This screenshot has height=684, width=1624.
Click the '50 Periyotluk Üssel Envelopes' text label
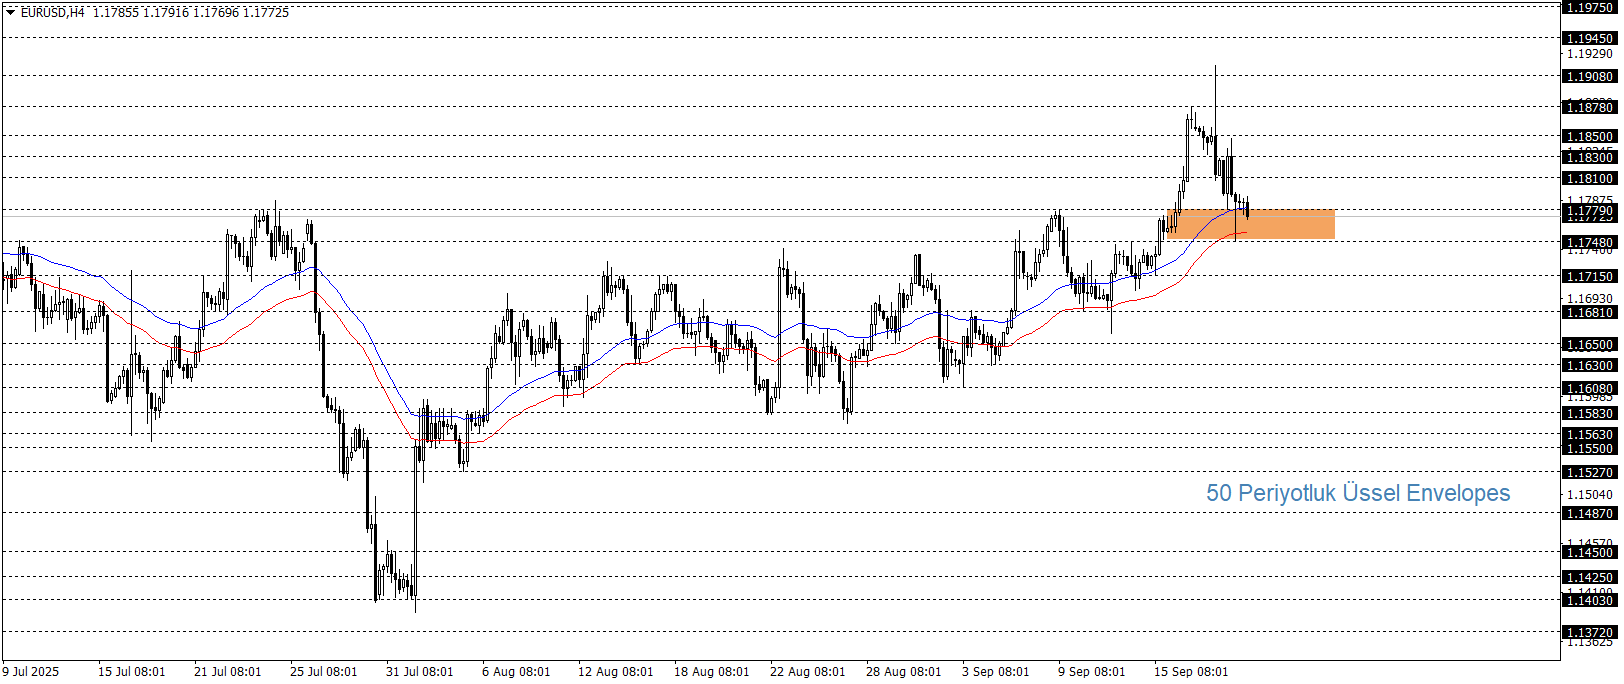(1357, 493)
